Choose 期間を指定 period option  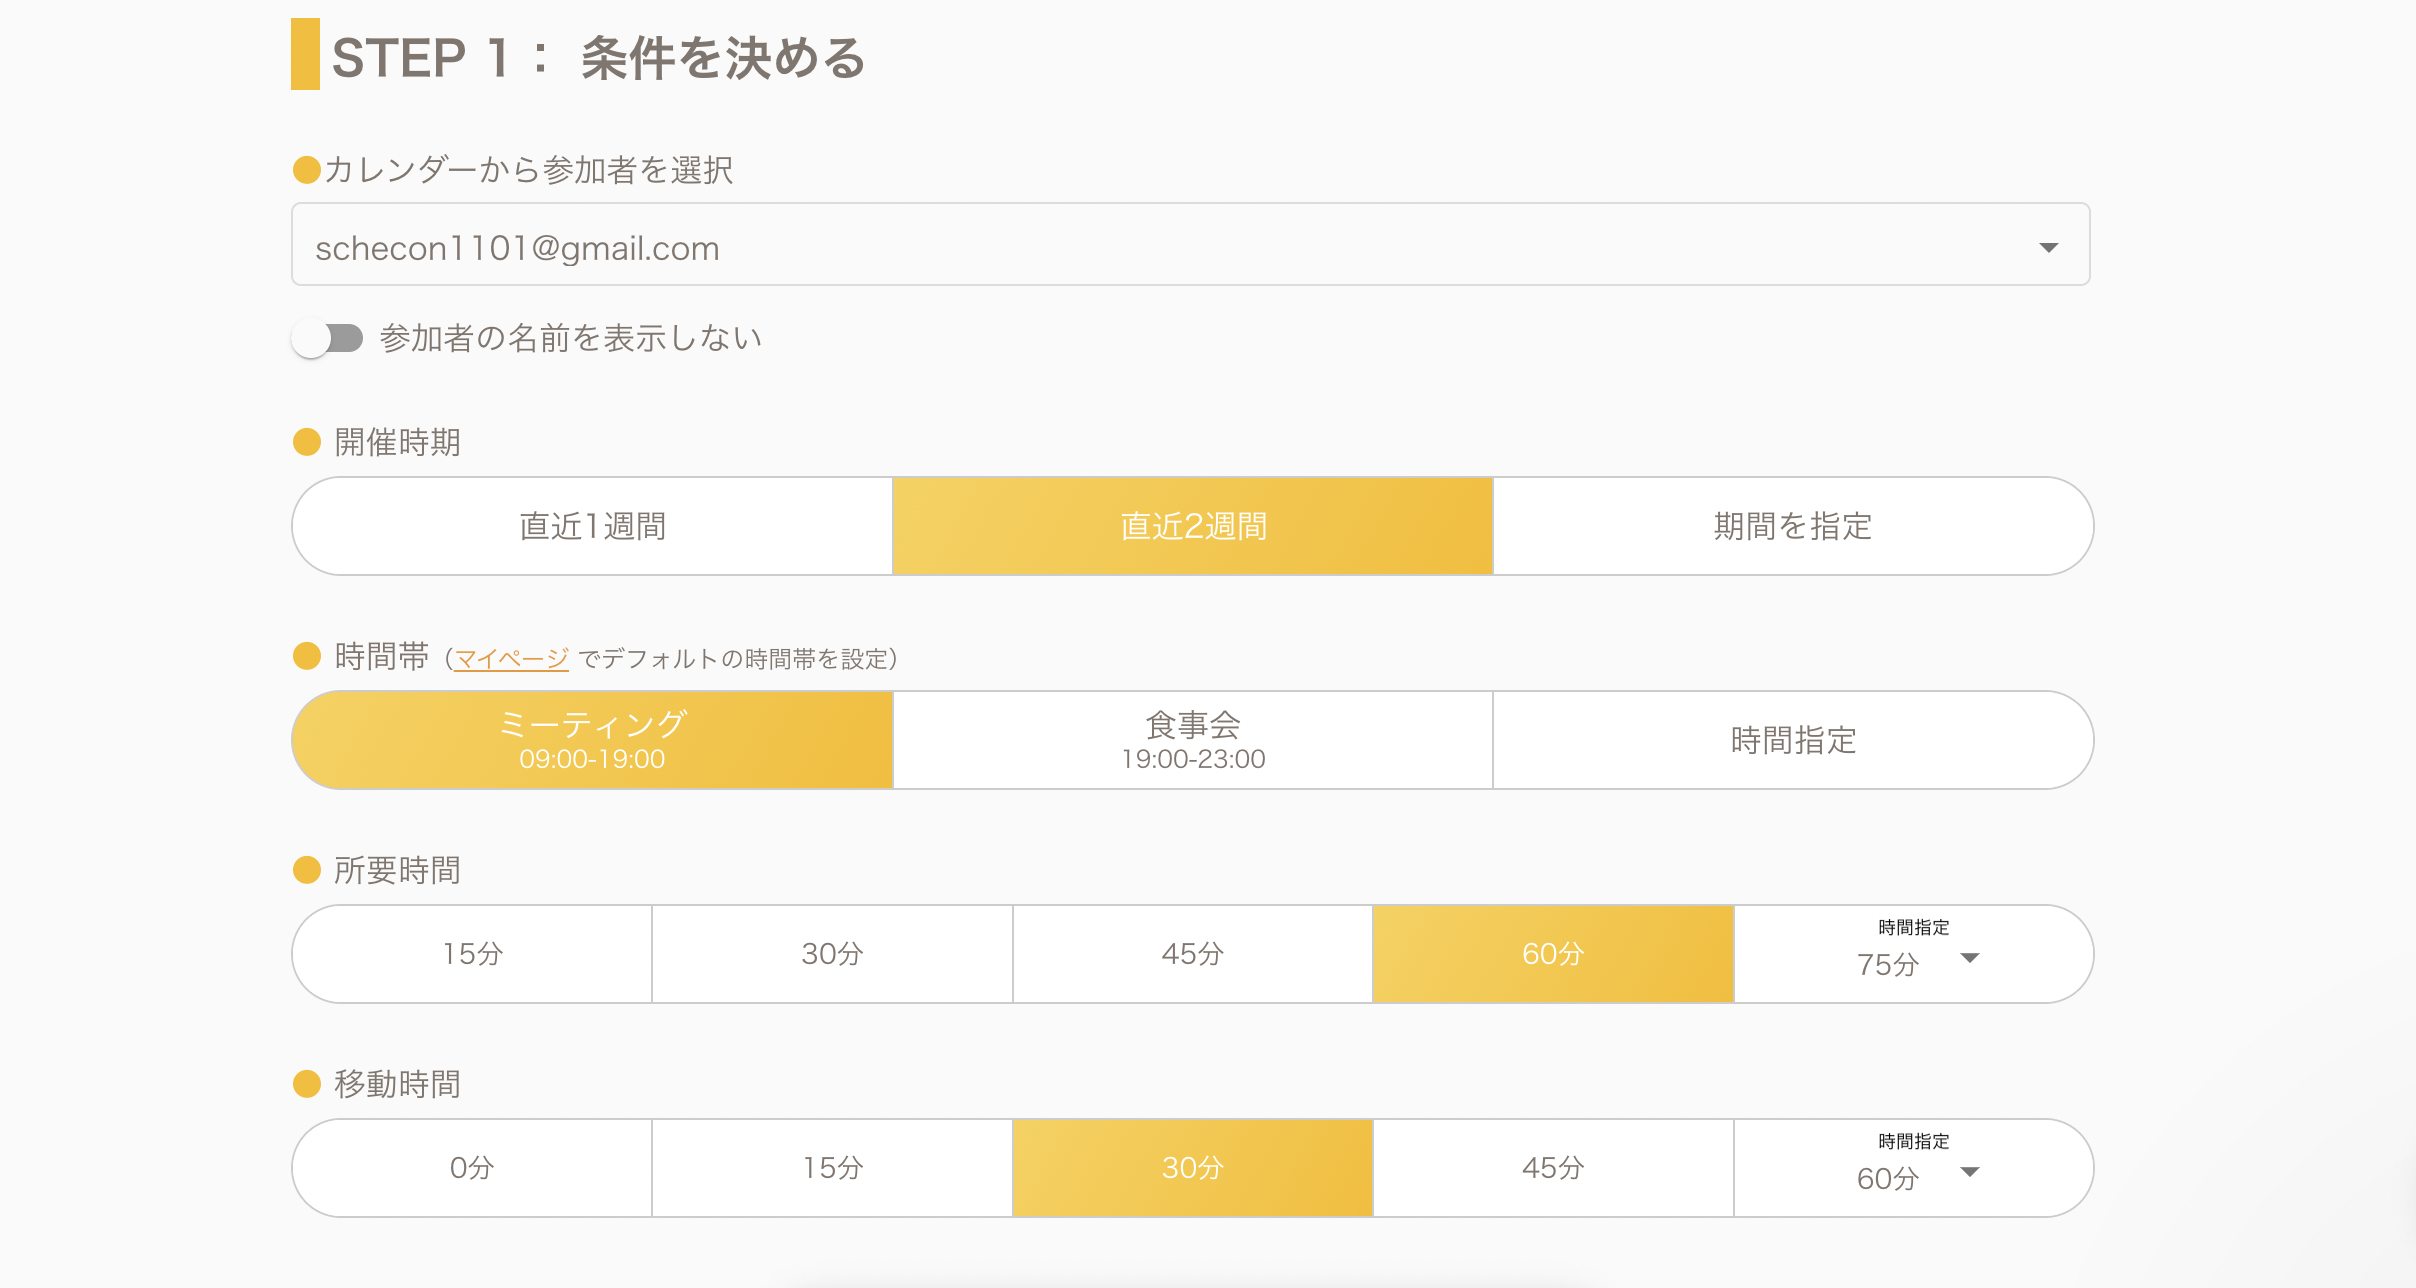[x=1792, y=527]
